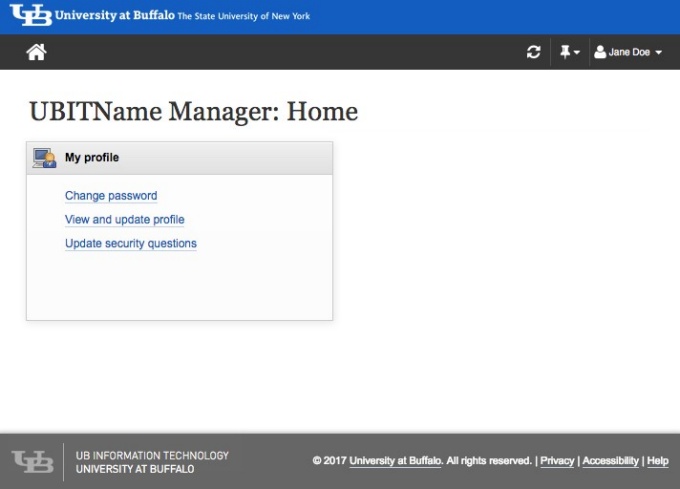Click the gray UB logo in the footer
This screenshot has width=680, height=489.
point(32,461)
